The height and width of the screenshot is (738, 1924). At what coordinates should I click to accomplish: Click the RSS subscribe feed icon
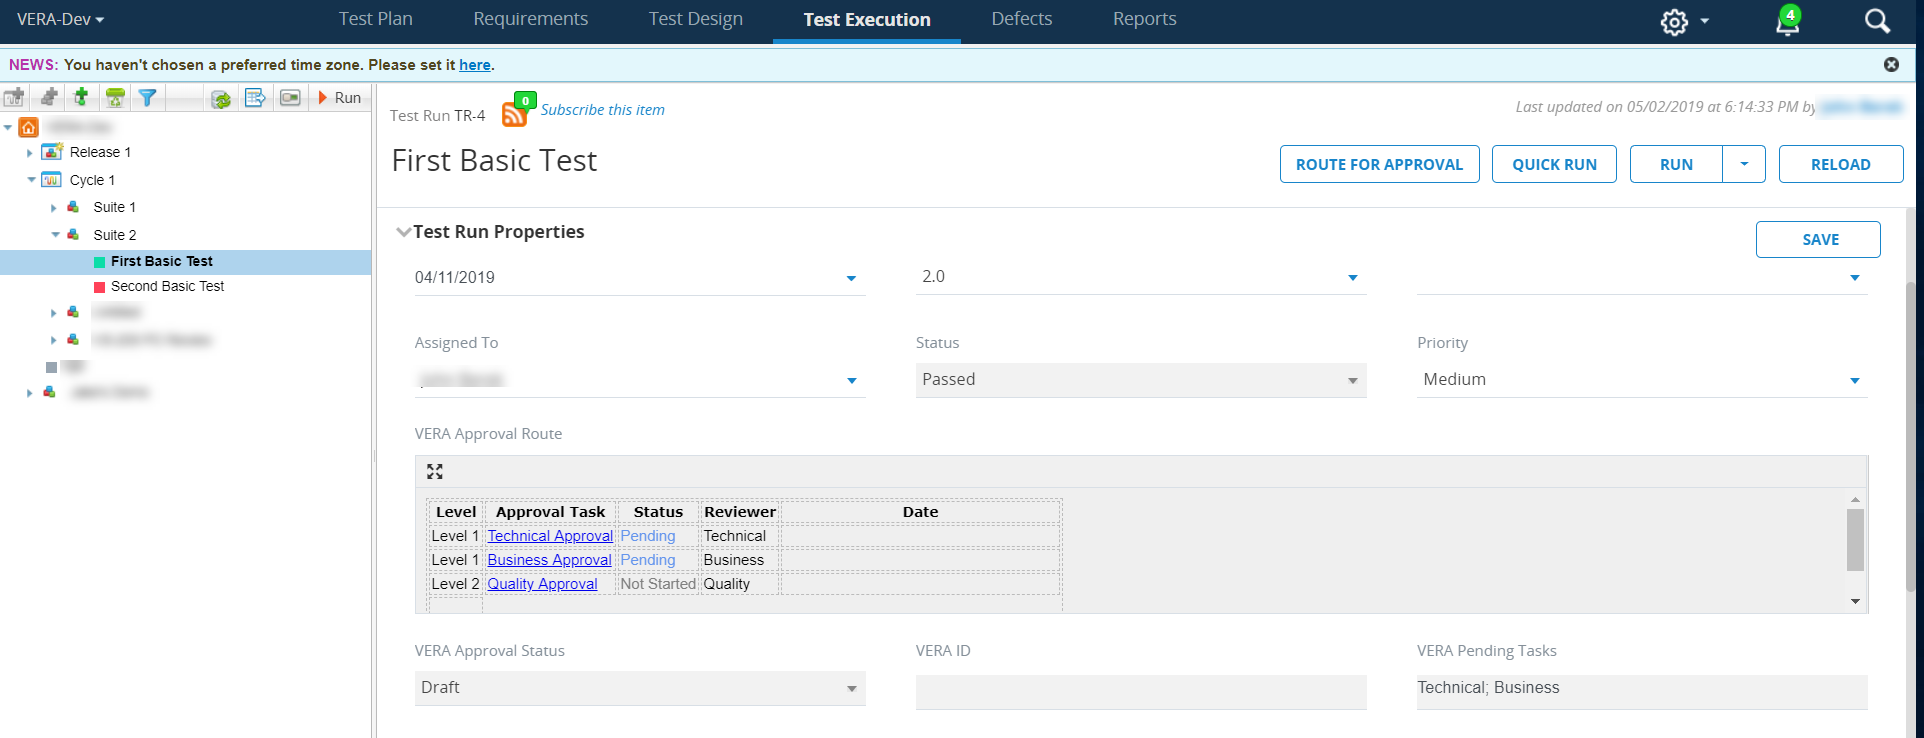tap(514, 114)
